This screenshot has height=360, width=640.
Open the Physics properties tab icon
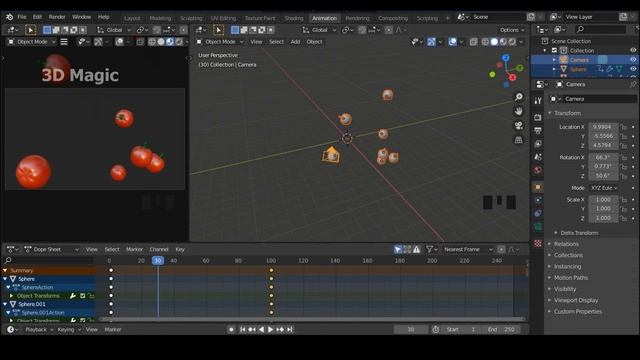click(538, 200)
